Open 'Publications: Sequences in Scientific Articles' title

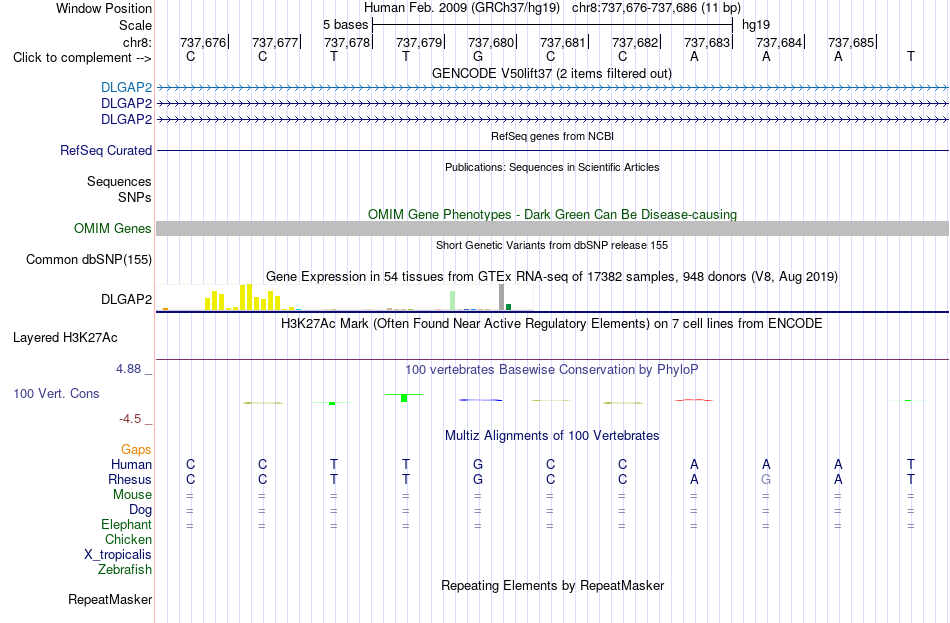pyautogui.click(x=552, y=167)
